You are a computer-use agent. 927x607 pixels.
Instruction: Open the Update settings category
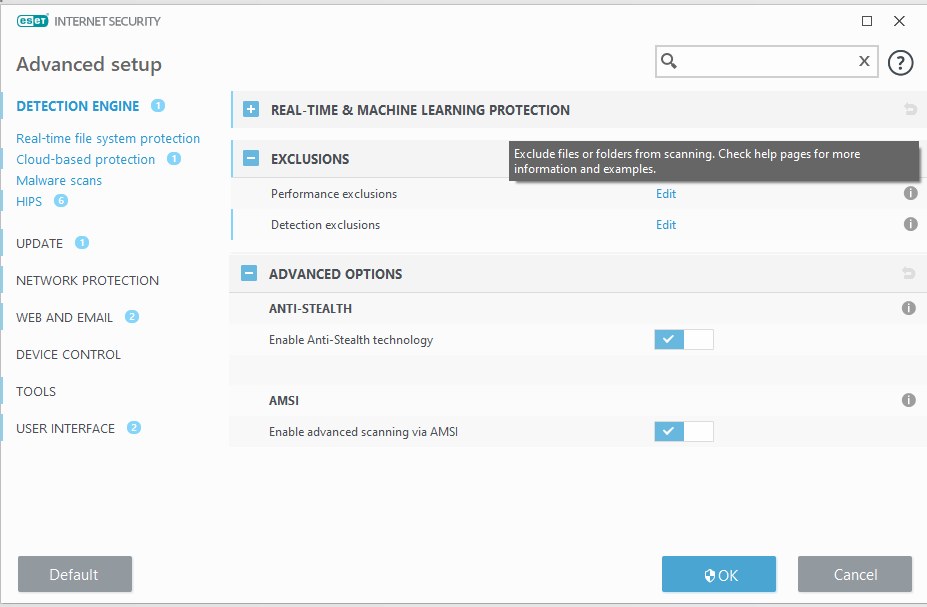[x=40, y=244]
